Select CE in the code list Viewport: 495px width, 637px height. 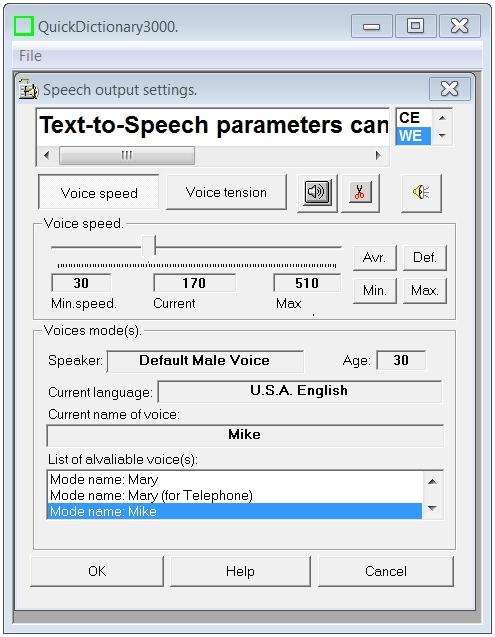[x=413, y=118]
